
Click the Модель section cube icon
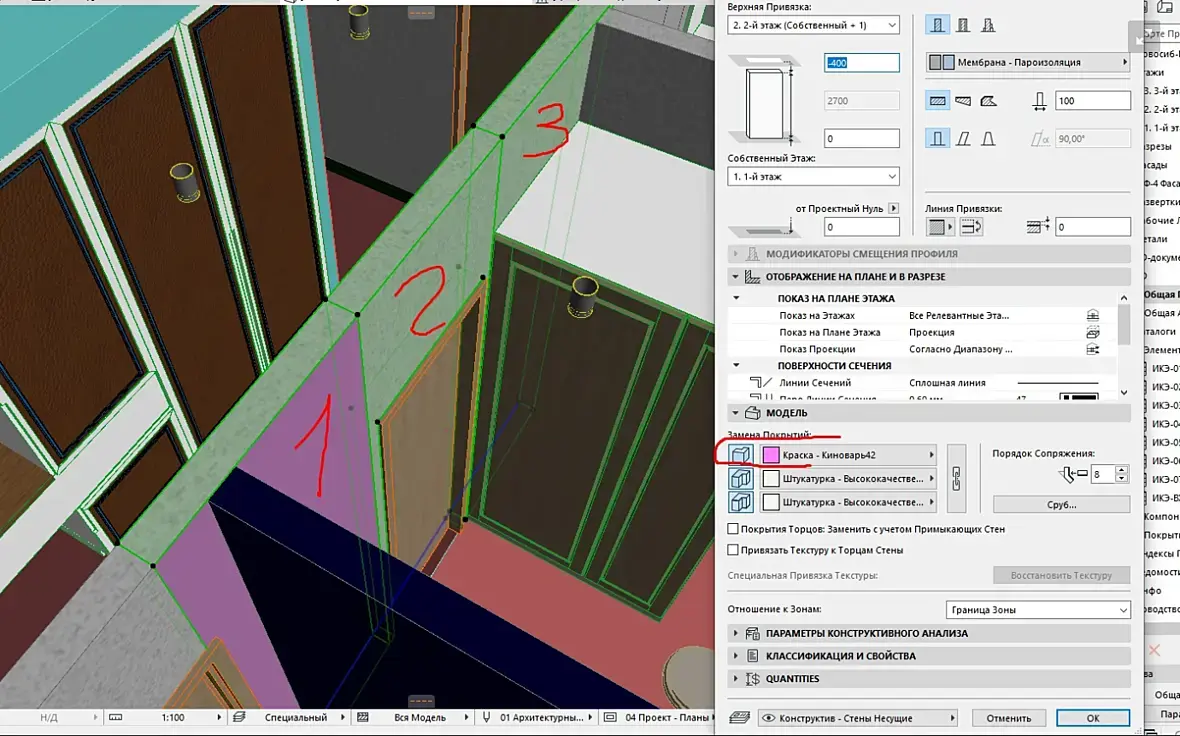[x=753, y=413]
